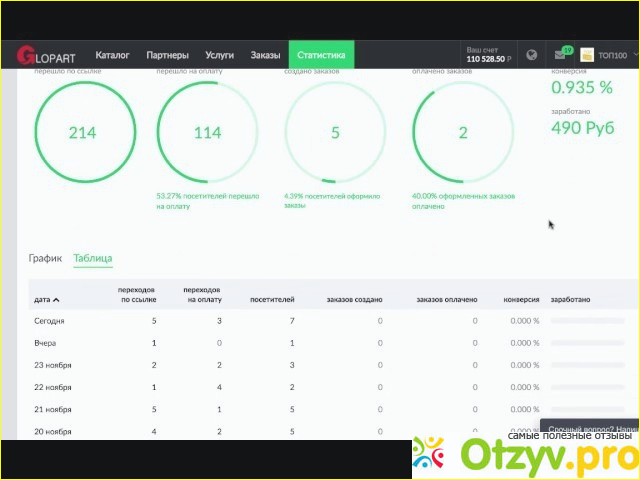
Task: Click the yellow user avatar icon
Action: 587,55
